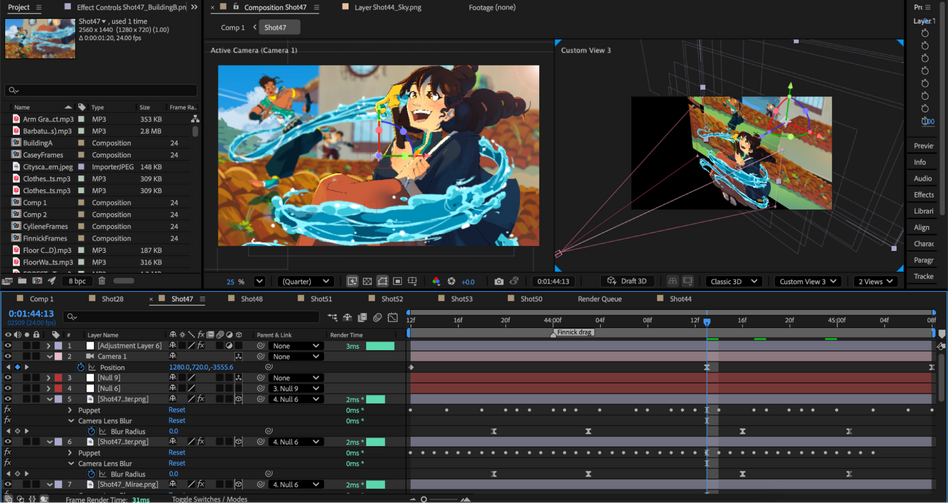
Task: Click the region of interest icon
Action: tap(397, 282)
